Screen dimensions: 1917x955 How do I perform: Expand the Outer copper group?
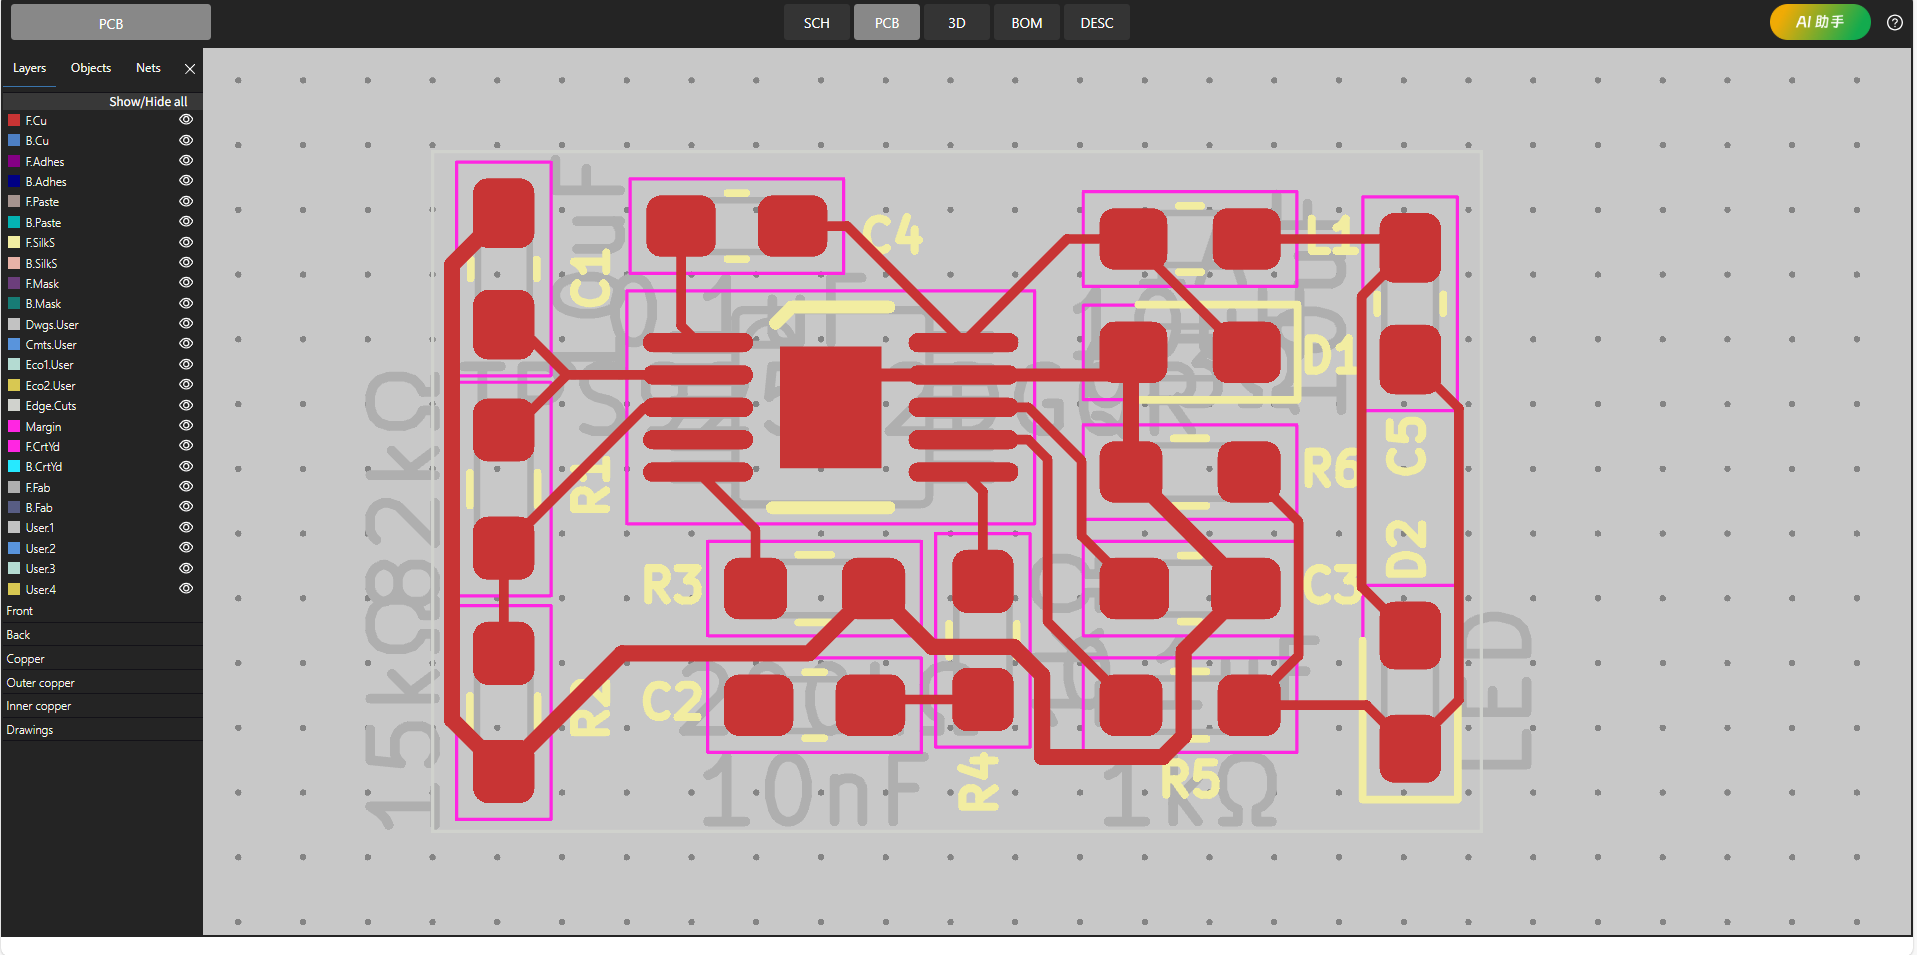pos(41,683)
